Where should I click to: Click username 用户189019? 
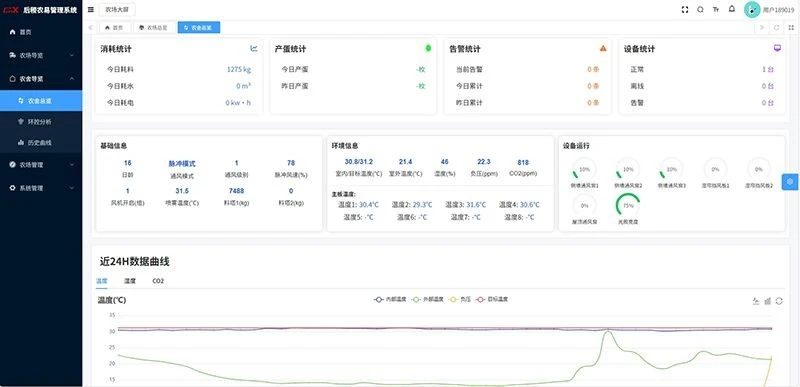click(779, 10)
